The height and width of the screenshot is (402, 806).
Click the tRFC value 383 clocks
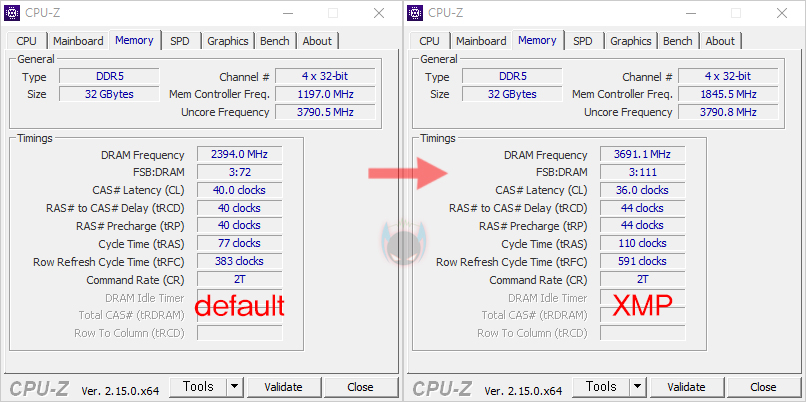[x=240, y=261]
